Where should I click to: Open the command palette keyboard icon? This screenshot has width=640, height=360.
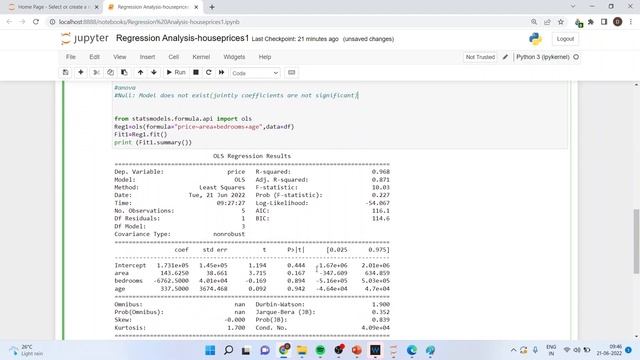pos(291,73)
